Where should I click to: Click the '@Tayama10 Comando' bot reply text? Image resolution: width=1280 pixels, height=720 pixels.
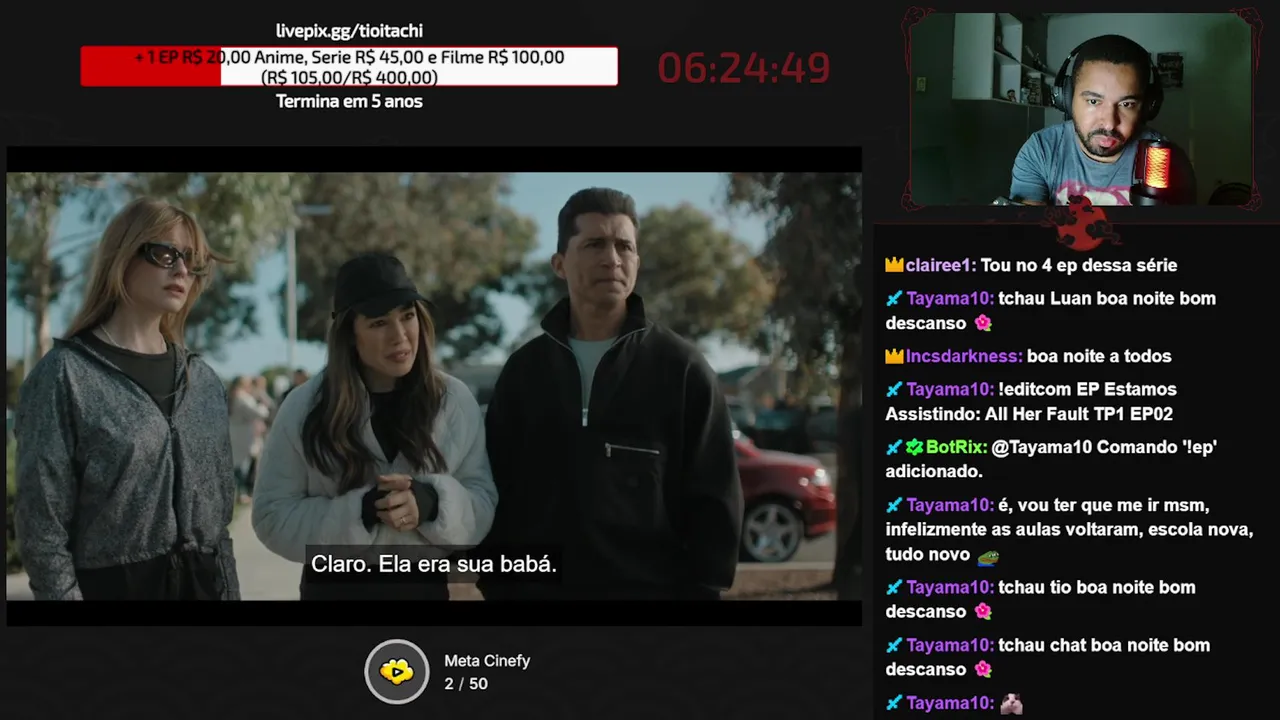1051,459
